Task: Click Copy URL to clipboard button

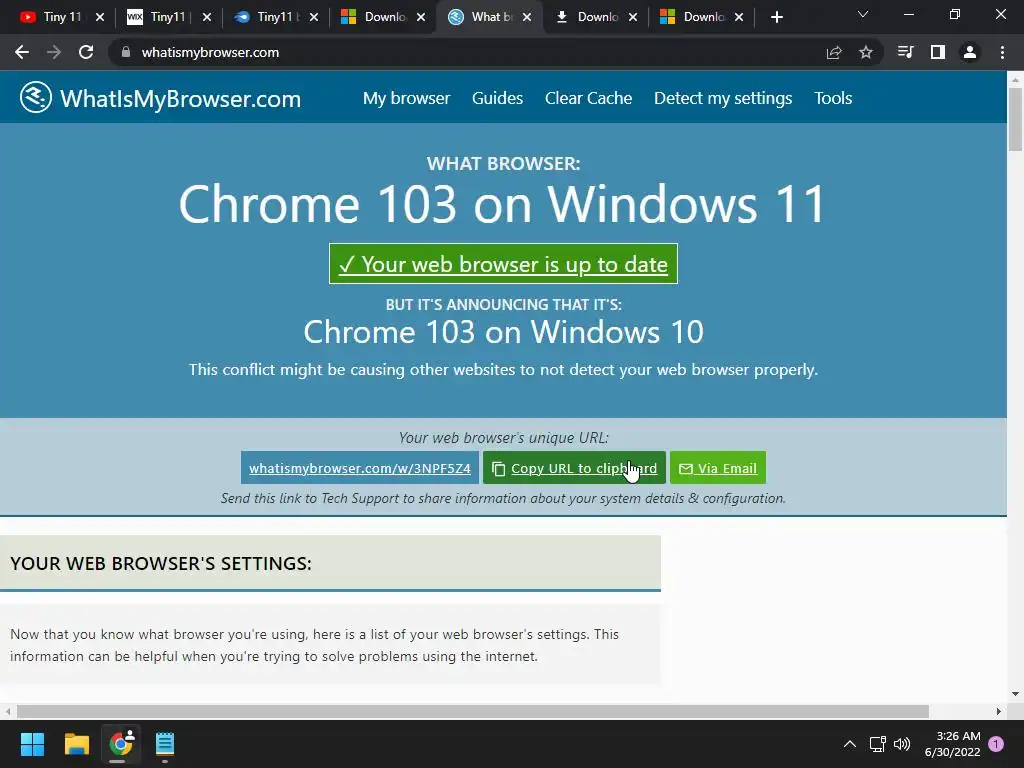Action: [x=574, y=468]
